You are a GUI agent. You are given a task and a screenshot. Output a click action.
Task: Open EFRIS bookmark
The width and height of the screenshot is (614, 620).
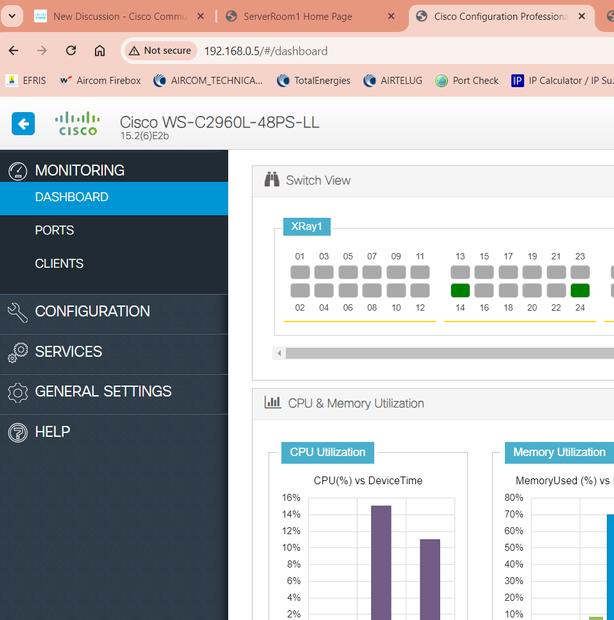(26, 81)
